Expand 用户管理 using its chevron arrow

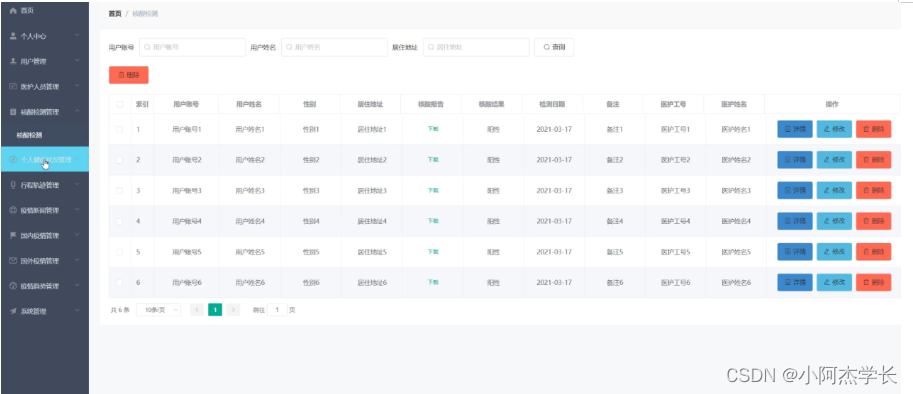pos(77,61)
